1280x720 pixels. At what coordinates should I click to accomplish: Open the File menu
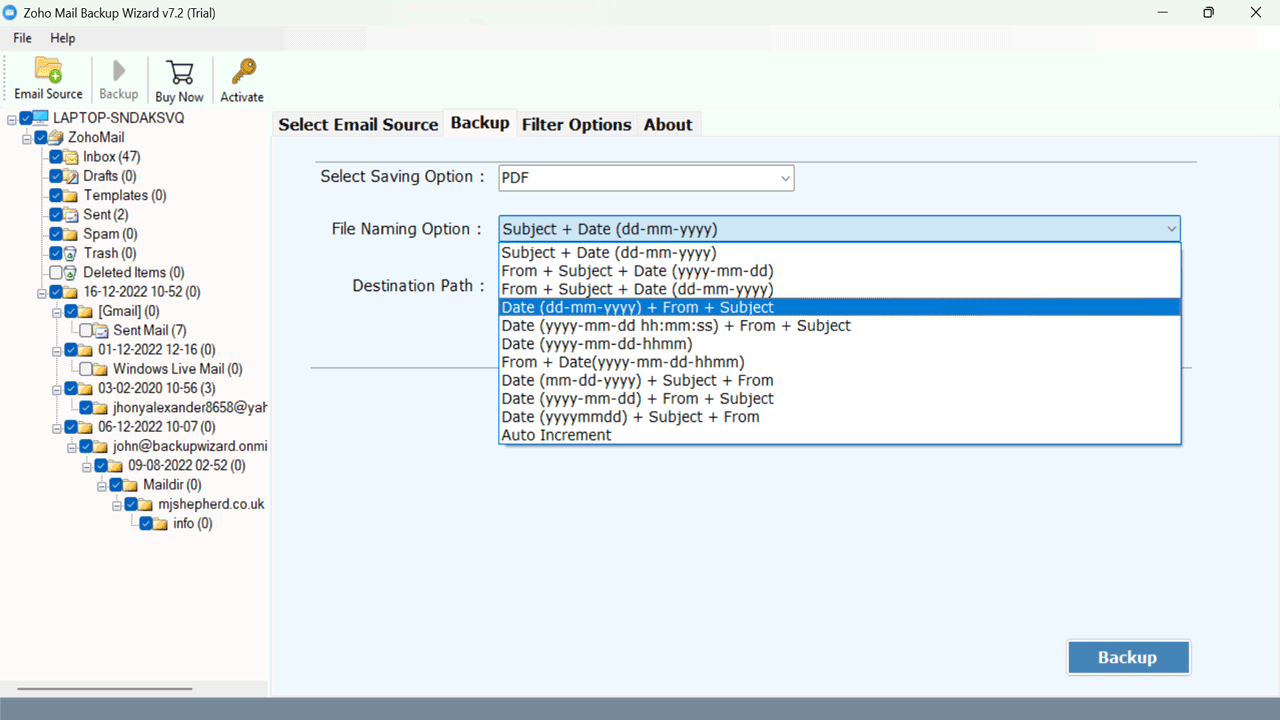(22, 38)
